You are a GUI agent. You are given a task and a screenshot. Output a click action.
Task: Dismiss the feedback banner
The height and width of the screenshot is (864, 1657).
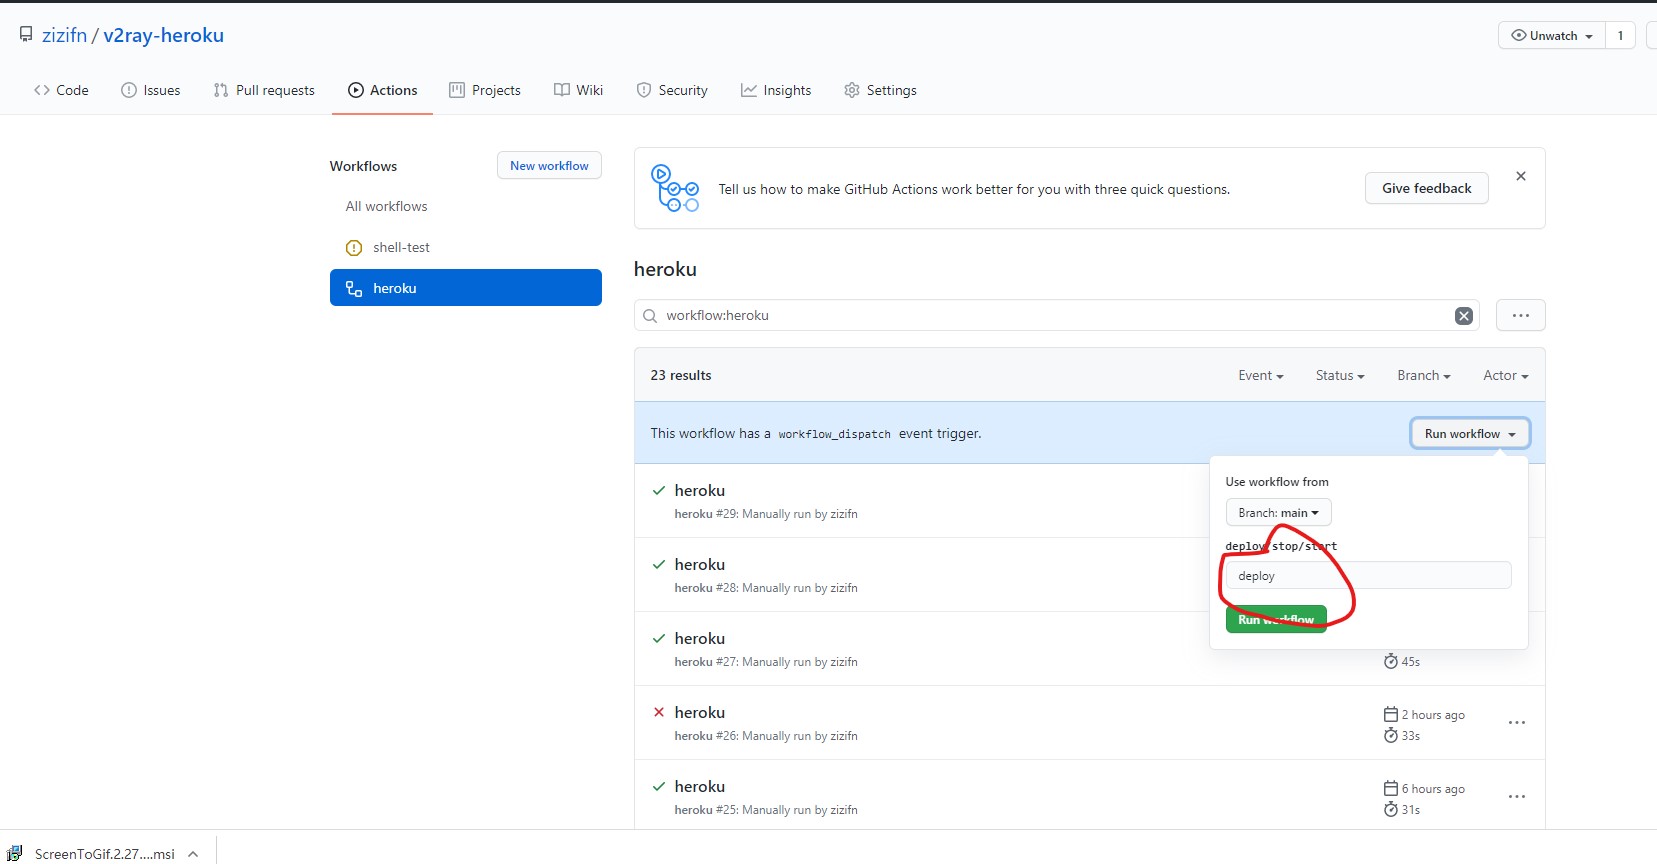click(x=1520, y=176)
